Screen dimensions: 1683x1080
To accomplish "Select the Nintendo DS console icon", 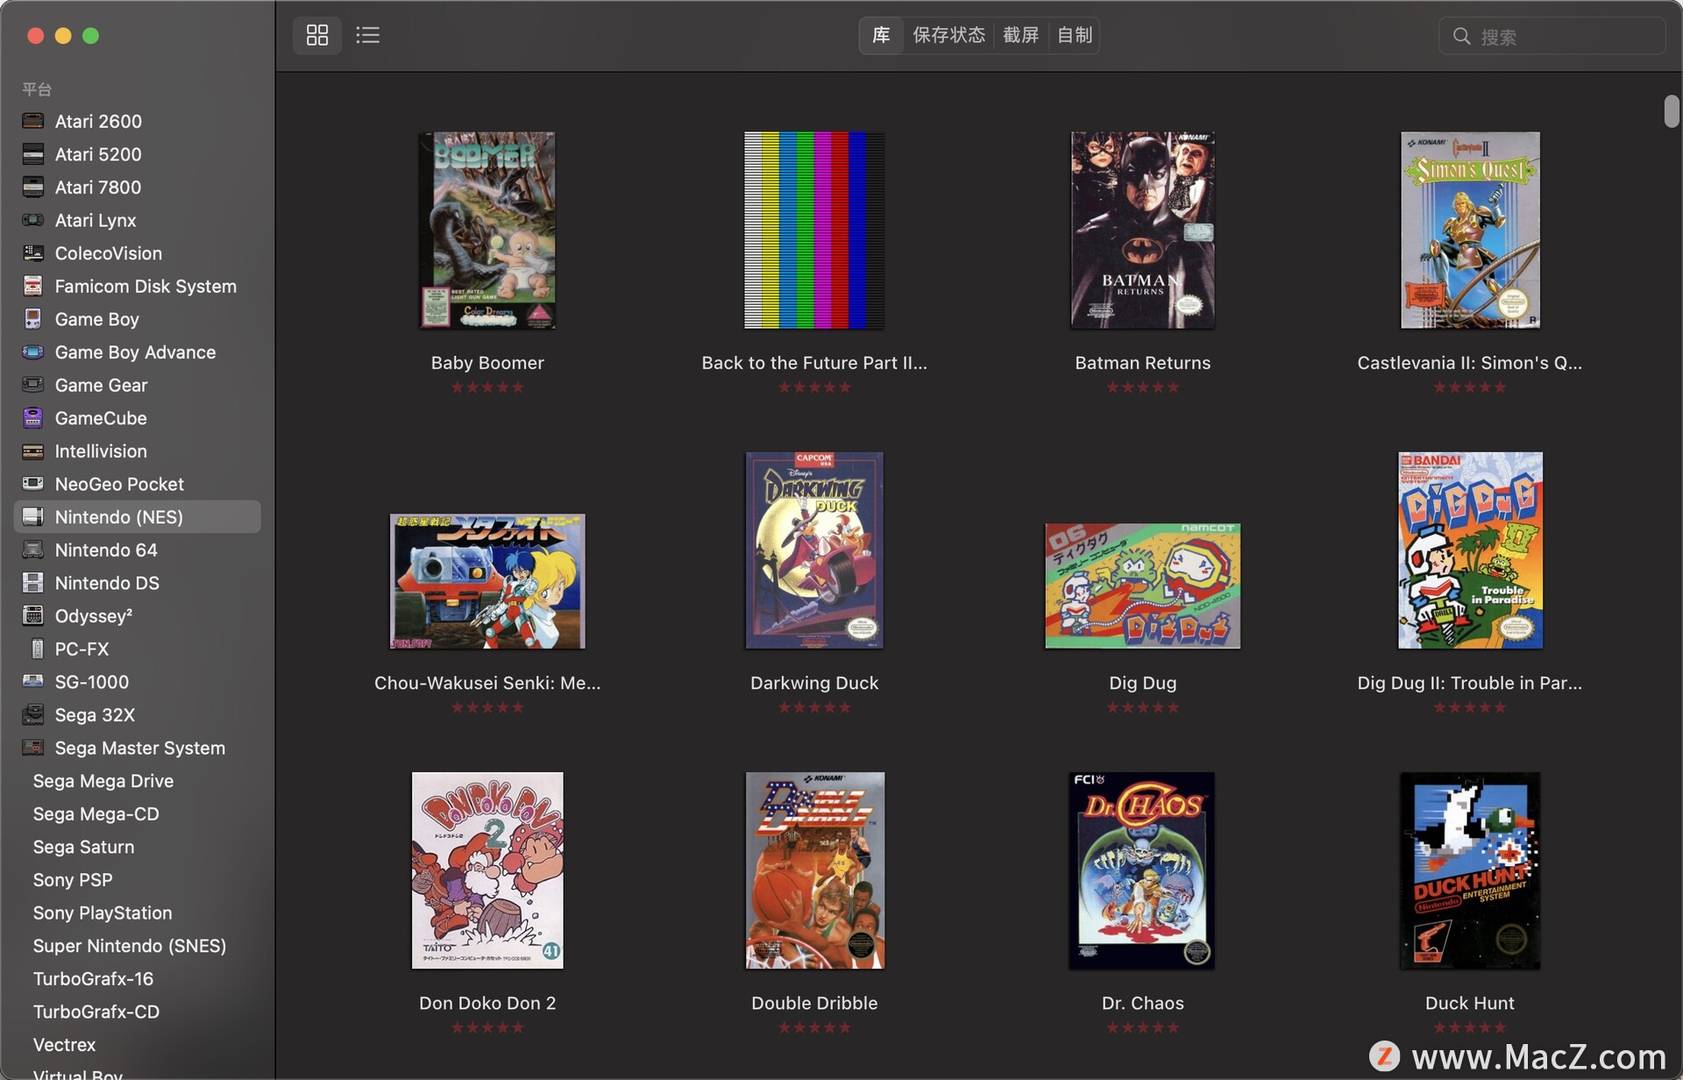I will coord(33,583).
